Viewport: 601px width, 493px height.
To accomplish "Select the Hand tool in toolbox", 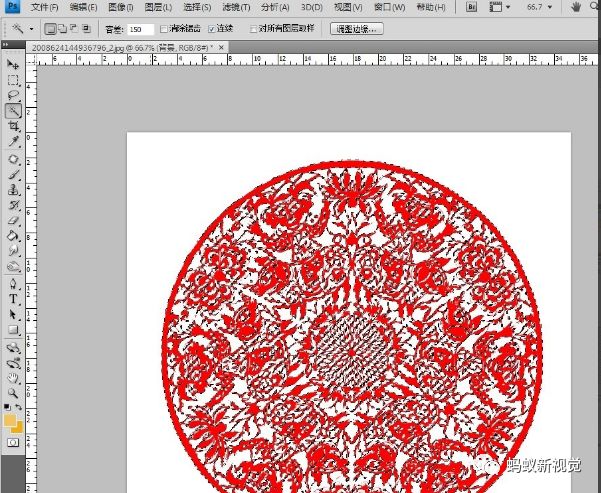I will tap(13, 378).
